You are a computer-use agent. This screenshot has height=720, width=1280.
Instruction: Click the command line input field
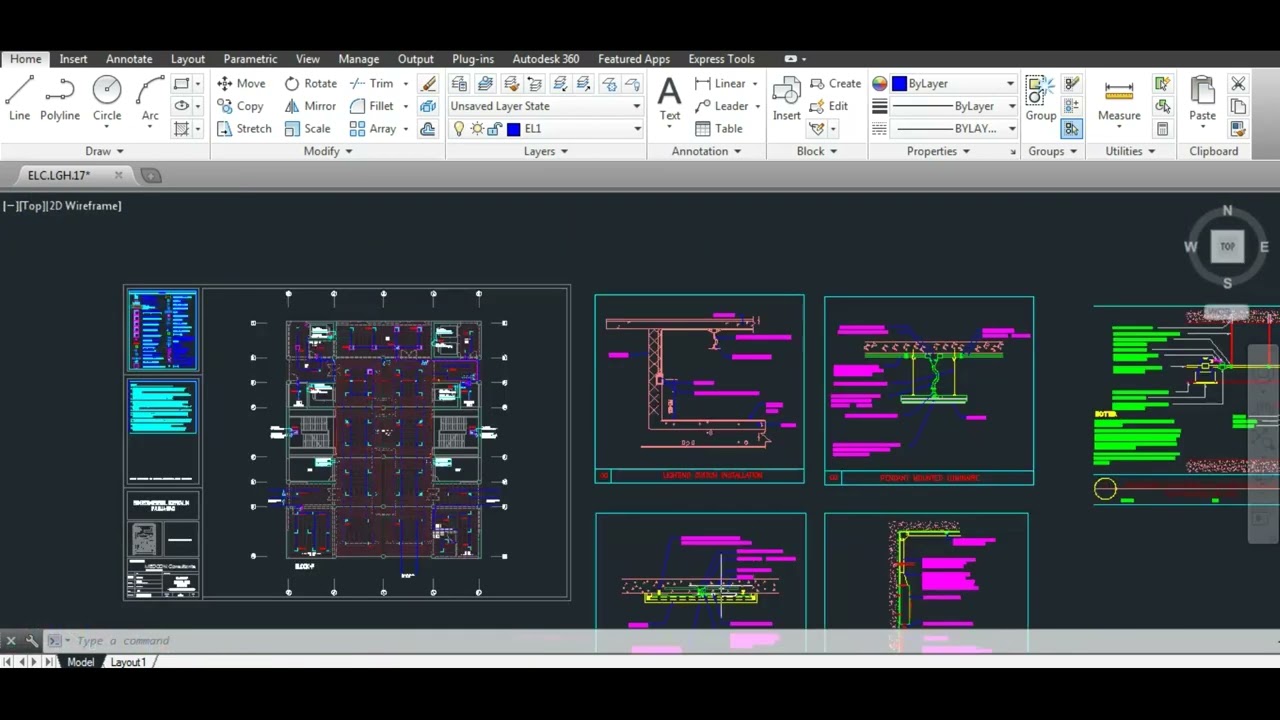click(x=660, y=641)
